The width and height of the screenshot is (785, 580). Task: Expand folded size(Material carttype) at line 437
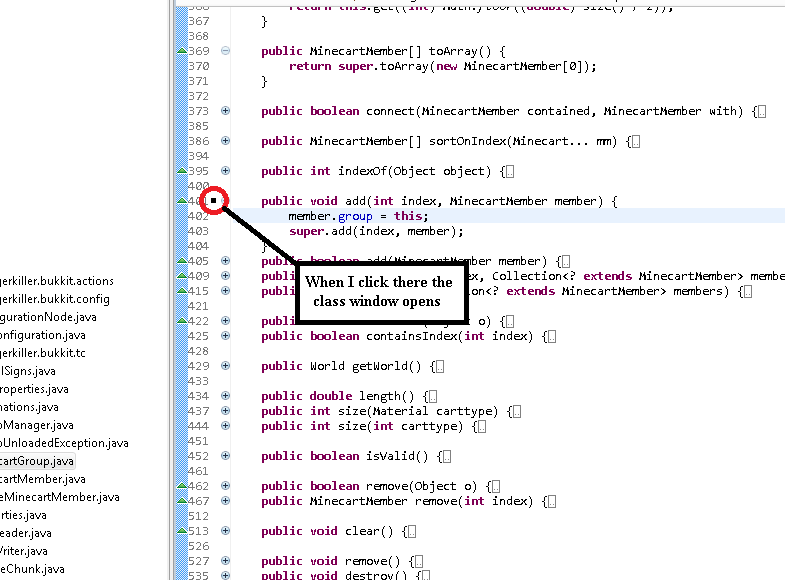click(225, 411)
